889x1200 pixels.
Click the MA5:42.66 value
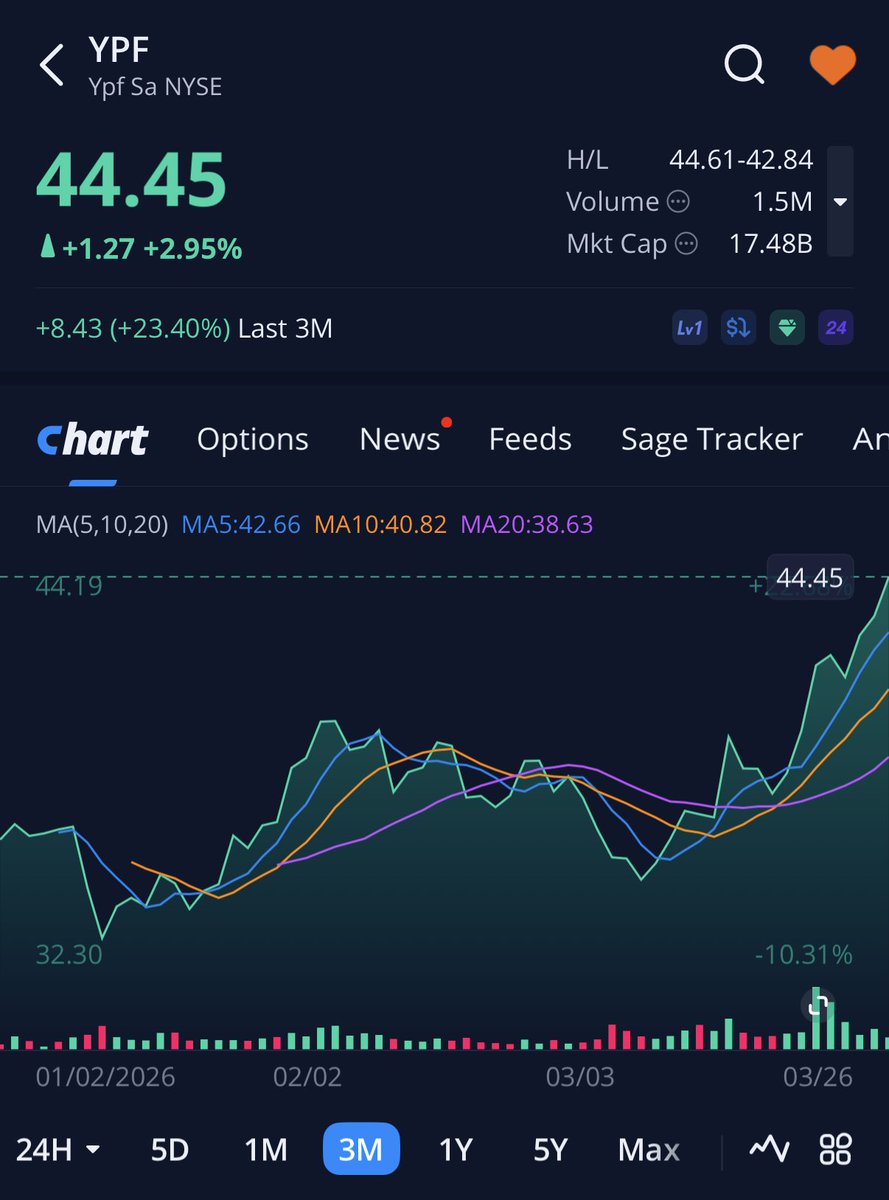point(241,524)
